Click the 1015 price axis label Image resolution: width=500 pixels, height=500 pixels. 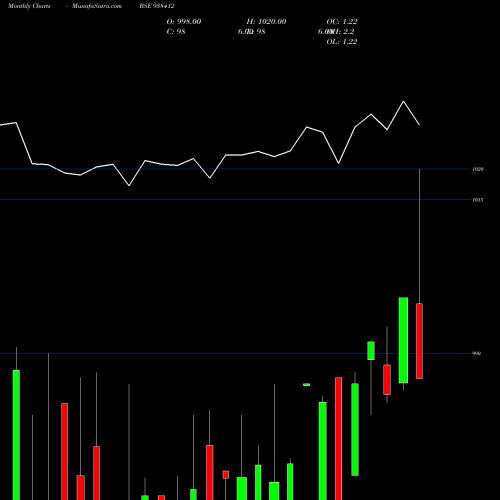coord(478,200)
